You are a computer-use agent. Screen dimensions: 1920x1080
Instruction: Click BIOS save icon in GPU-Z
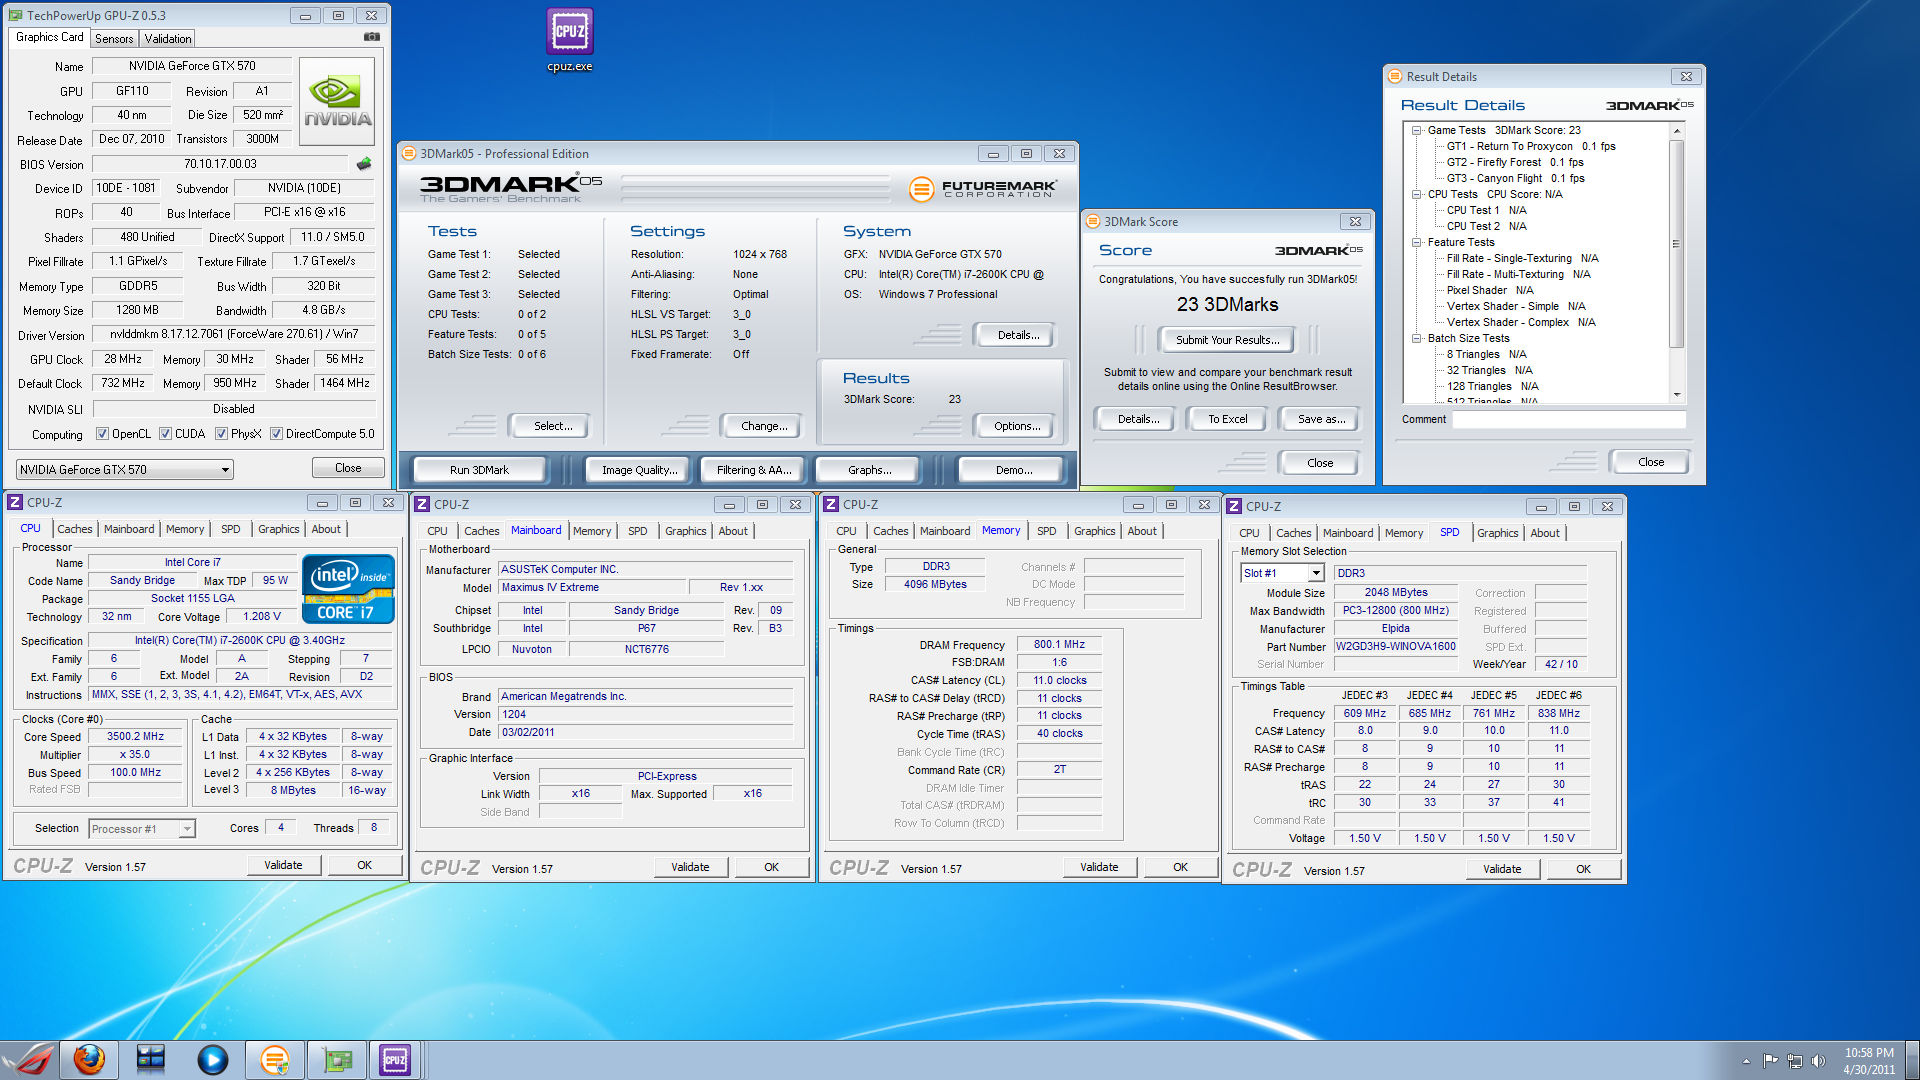coord(364,164)
